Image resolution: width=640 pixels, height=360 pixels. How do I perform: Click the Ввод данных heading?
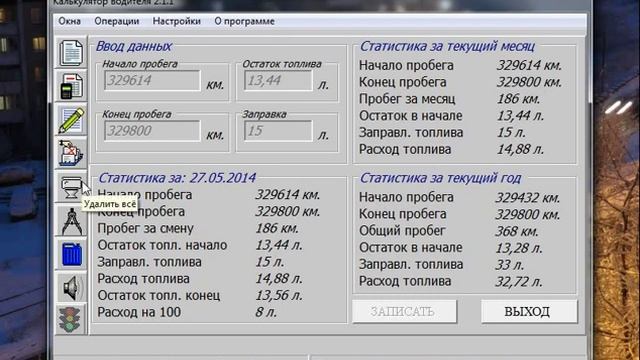[x=133, y=47]
